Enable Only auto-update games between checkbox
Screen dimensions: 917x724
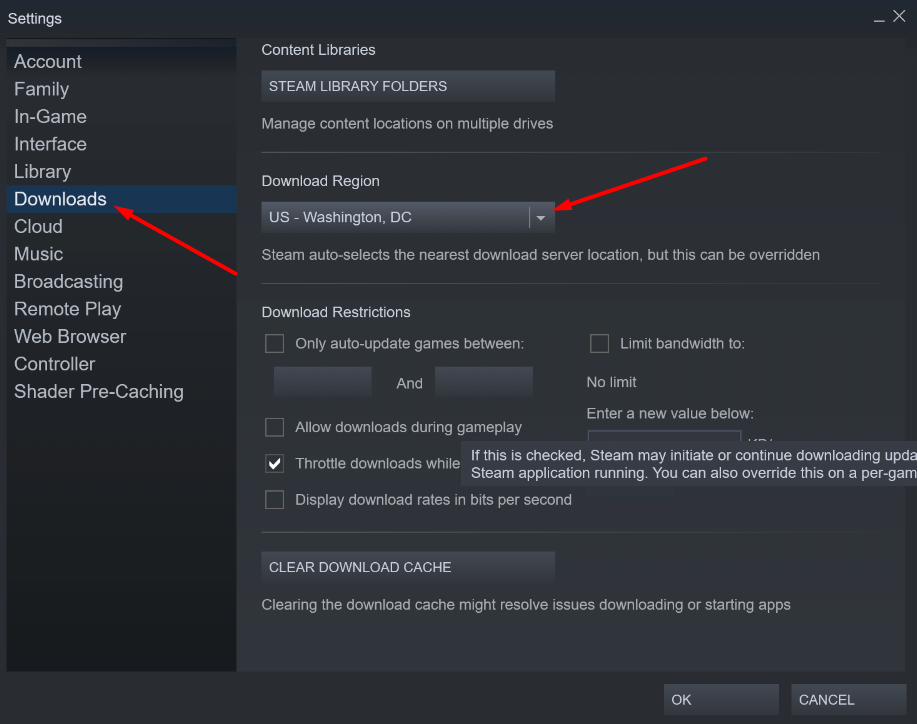(274, 343)
